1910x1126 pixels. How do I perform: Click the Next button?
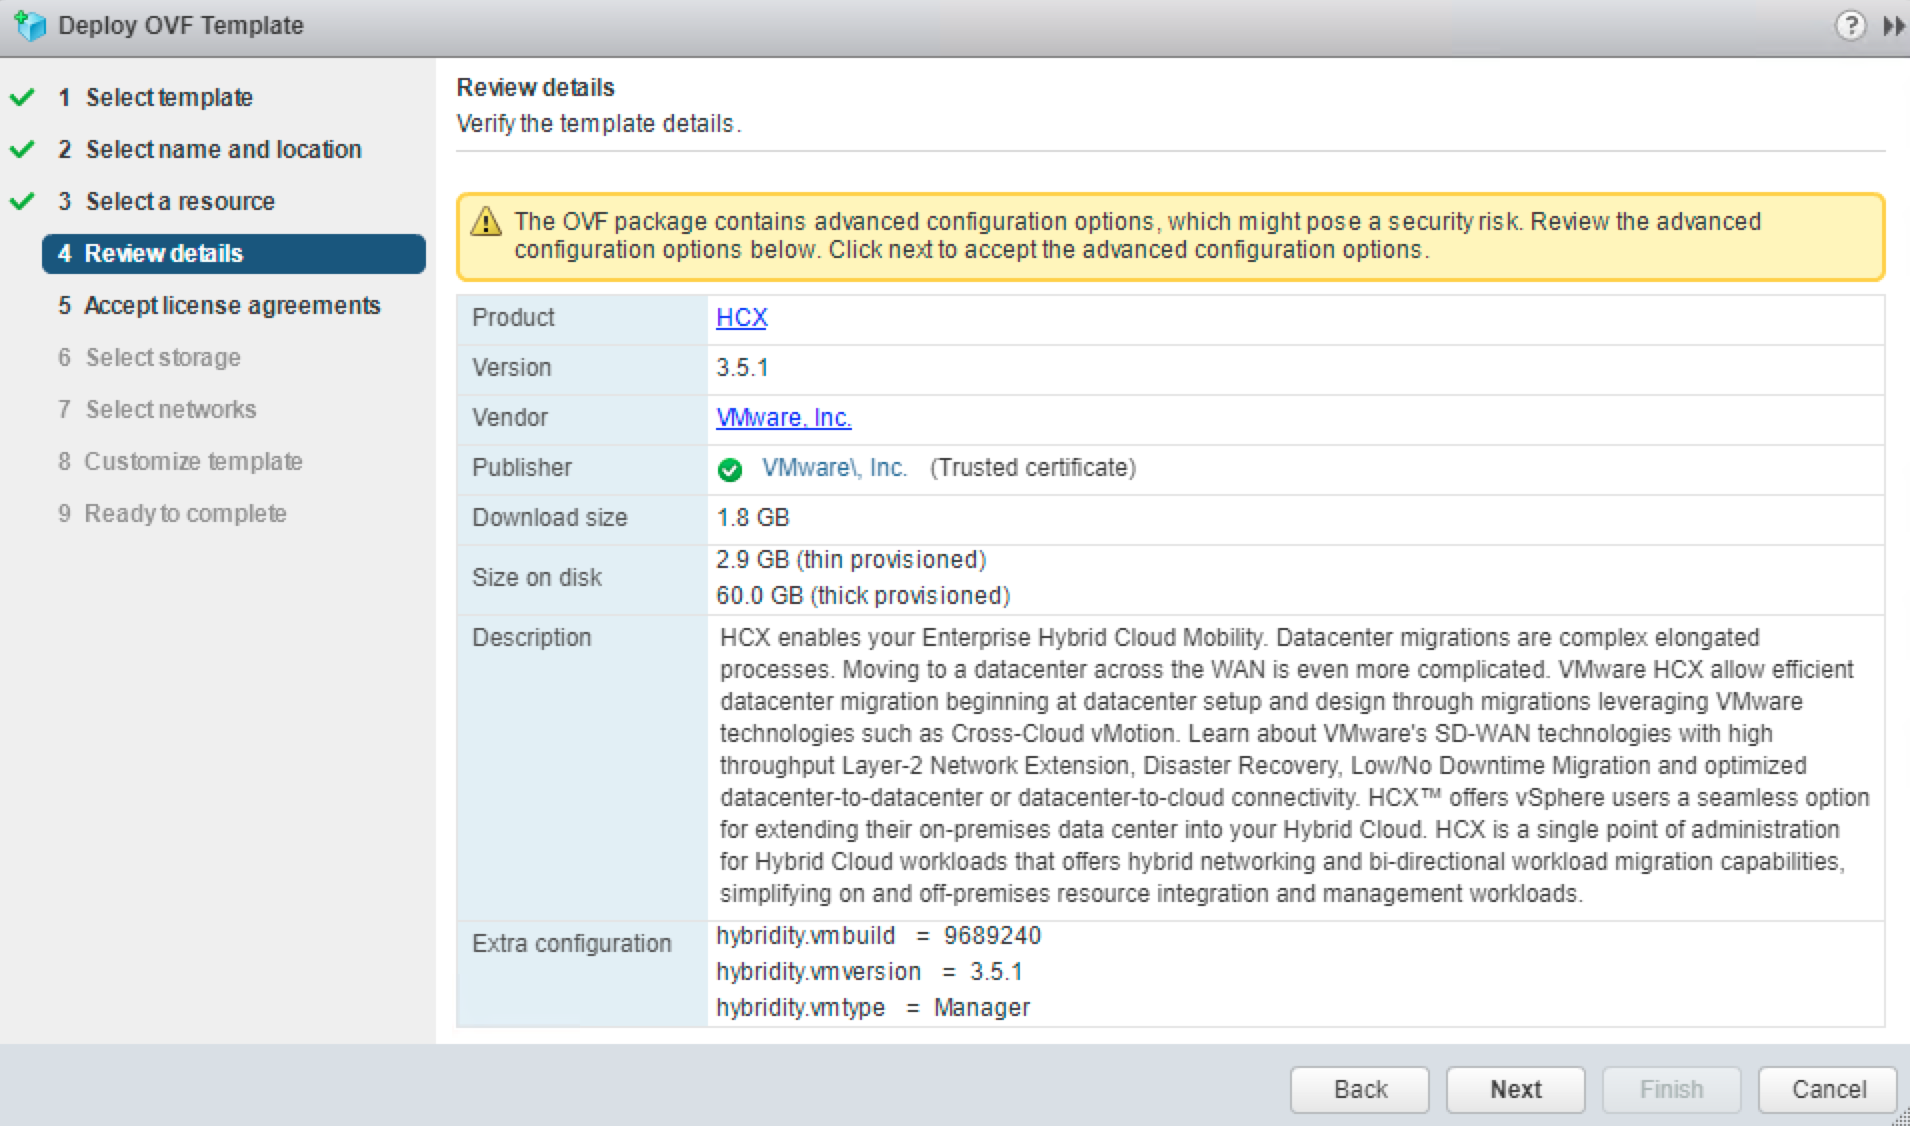pos(1514,1089)
